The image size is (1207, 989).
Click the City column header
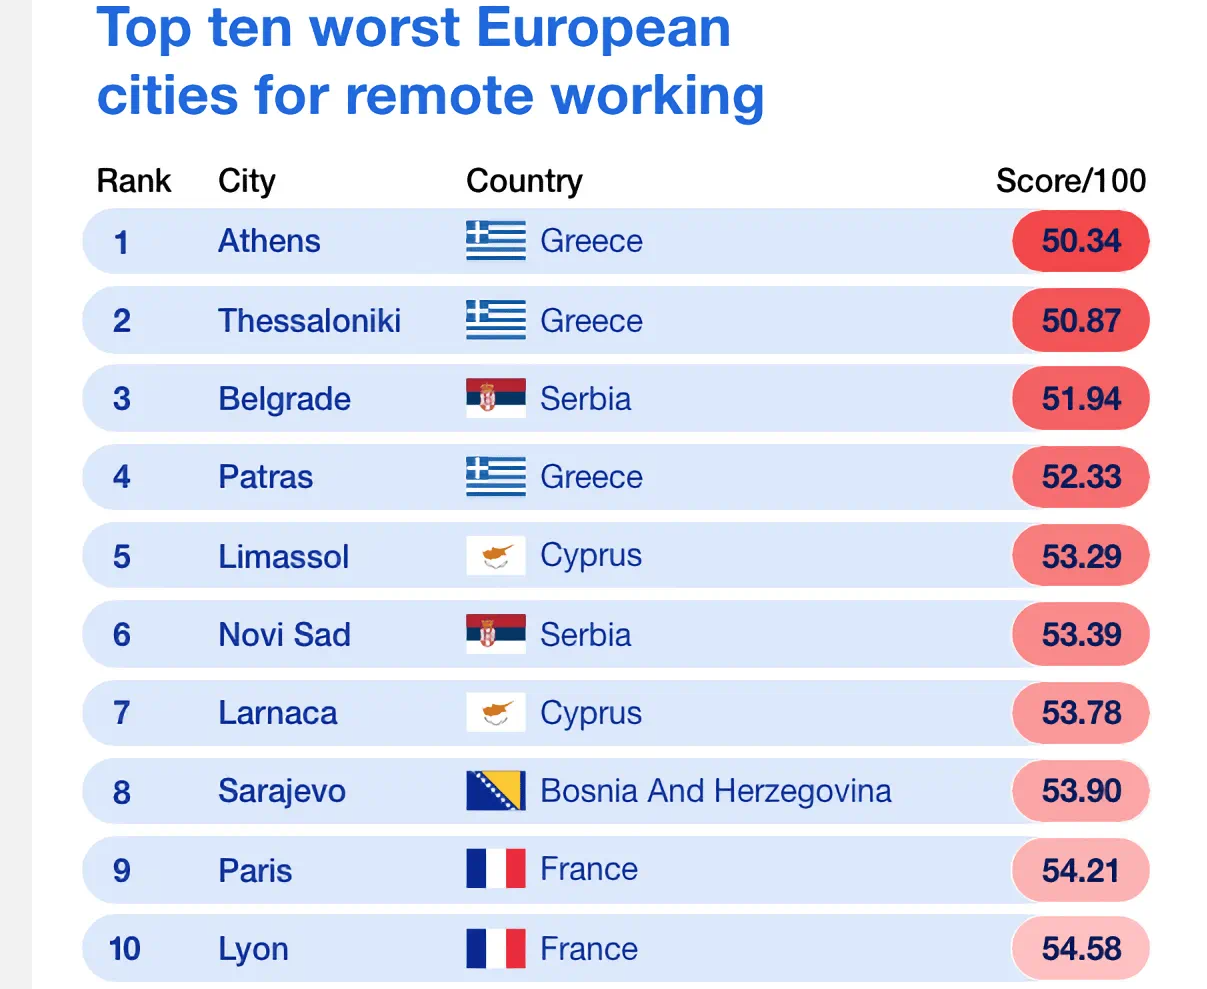click(247, 181)
